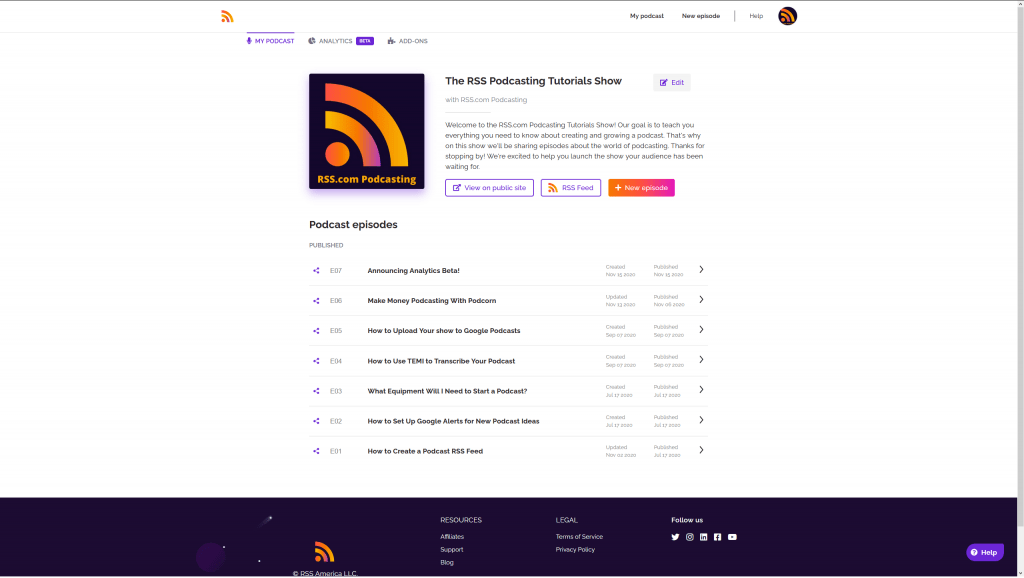This screenshot has width=1024, height=578.
Task: Open the Terms of Service link
Action: pos(579,536)
